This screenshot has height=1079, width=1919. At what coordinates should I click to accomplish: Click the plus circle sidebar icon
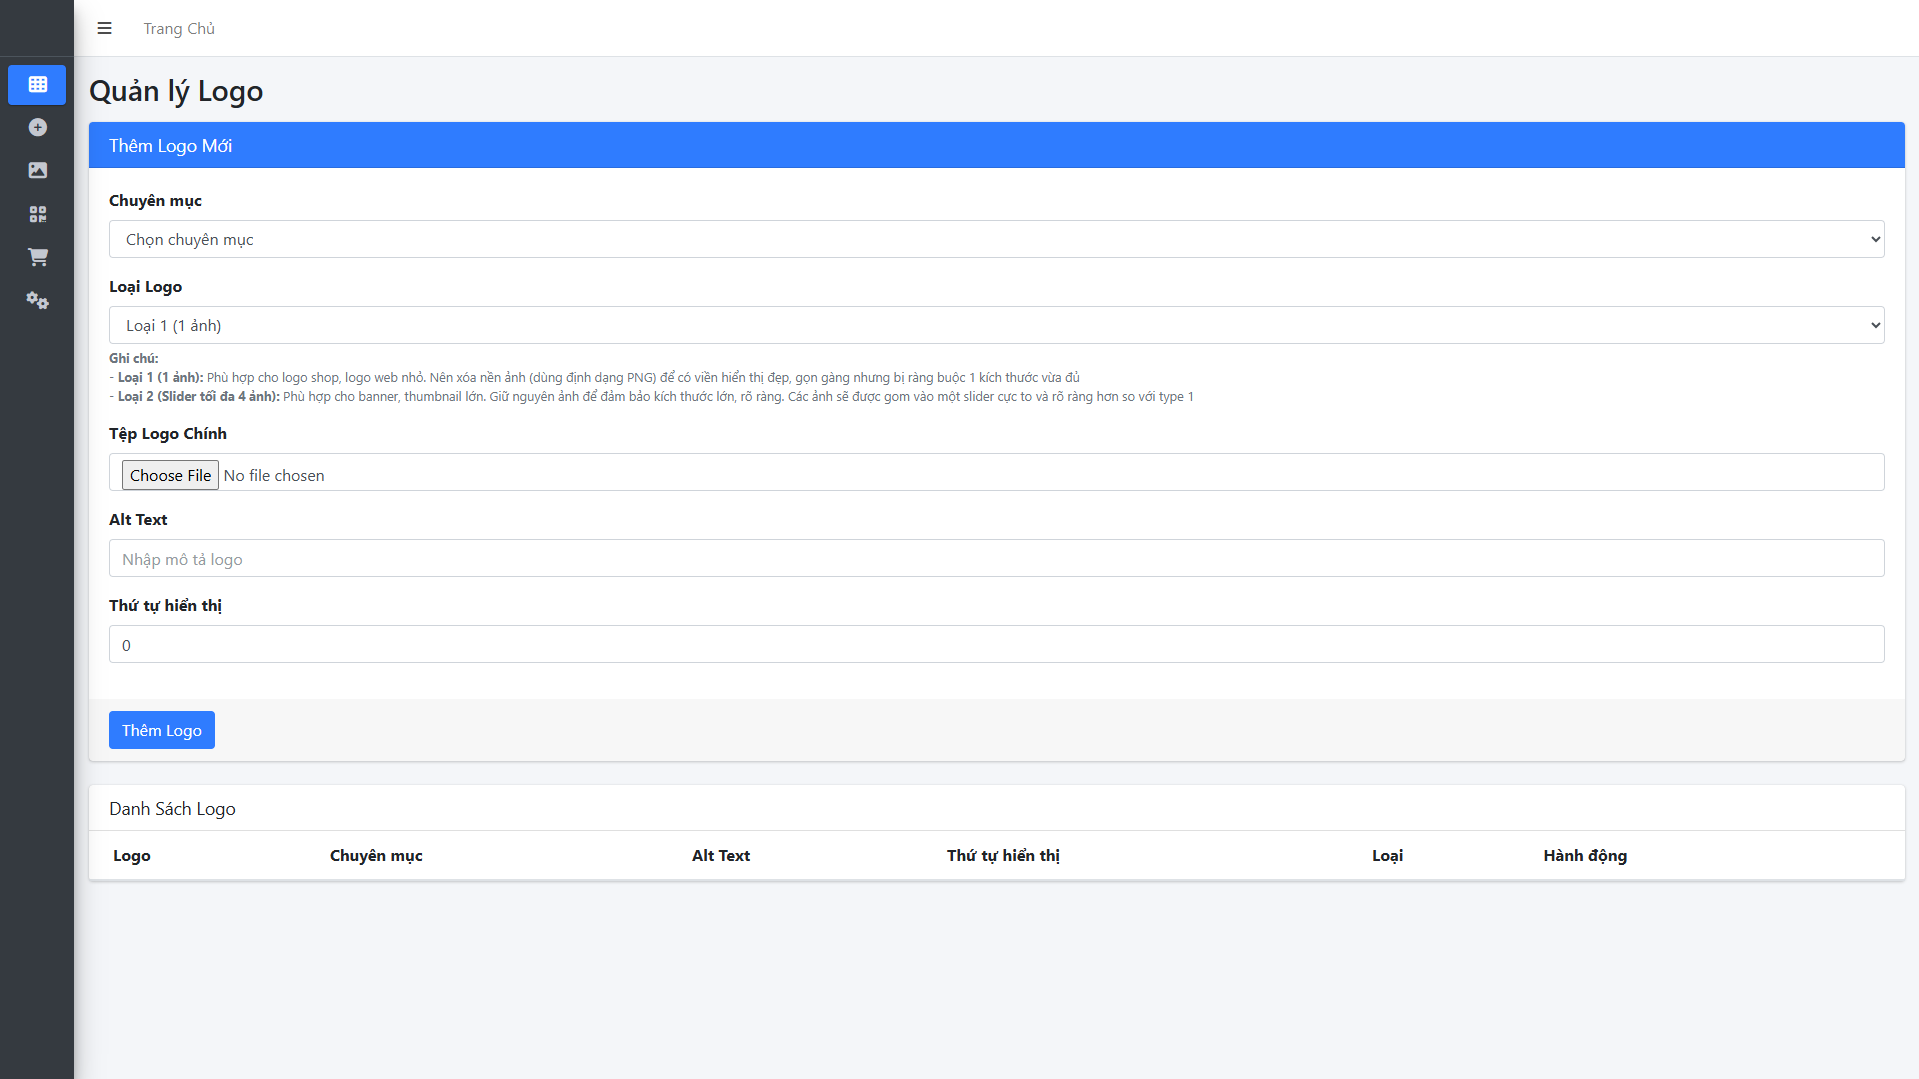click(37, 127)
